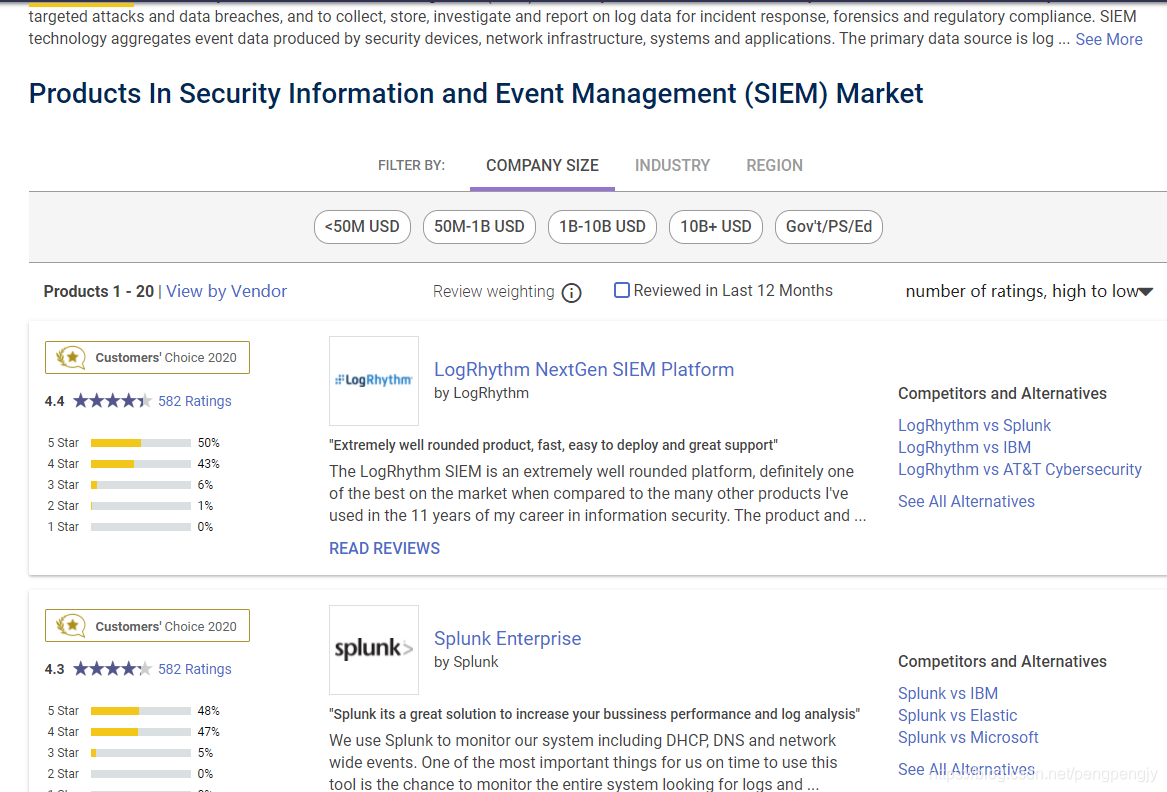Filter by 10B+ USD company size
Screen dimensions: 1167x792
[716, 226]
